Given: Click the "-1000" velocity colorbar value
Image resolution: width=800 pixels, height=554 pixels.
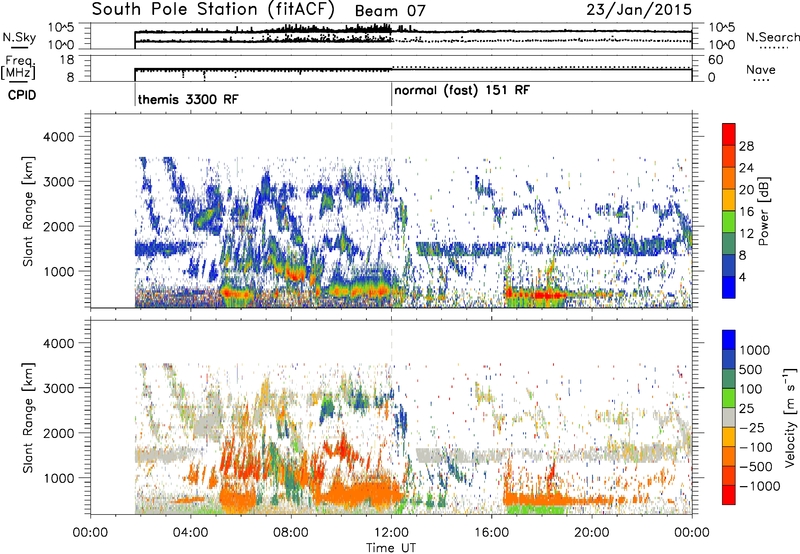Looking at the screenshot, I should (x=759, y=486).
